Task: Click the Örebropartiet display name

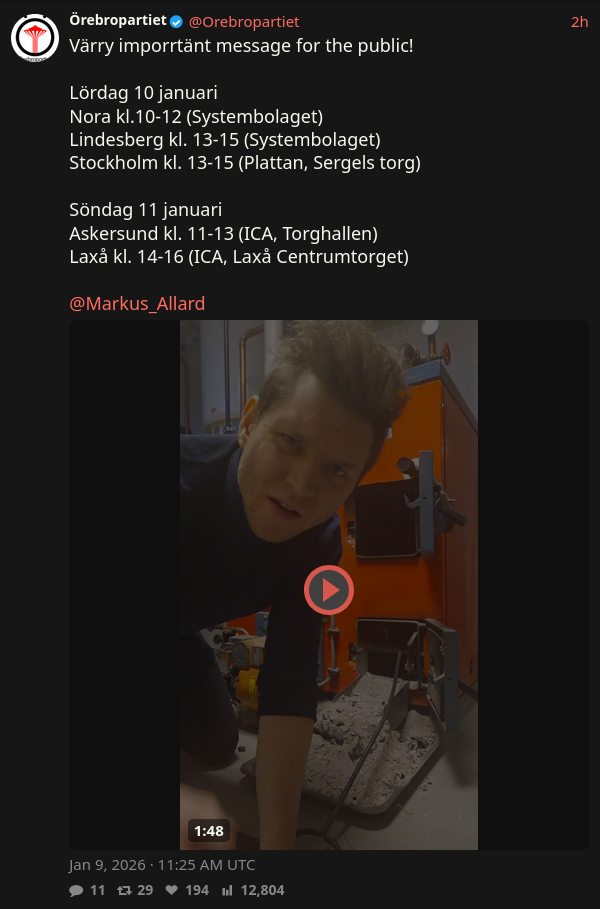Action: [118, 21]
